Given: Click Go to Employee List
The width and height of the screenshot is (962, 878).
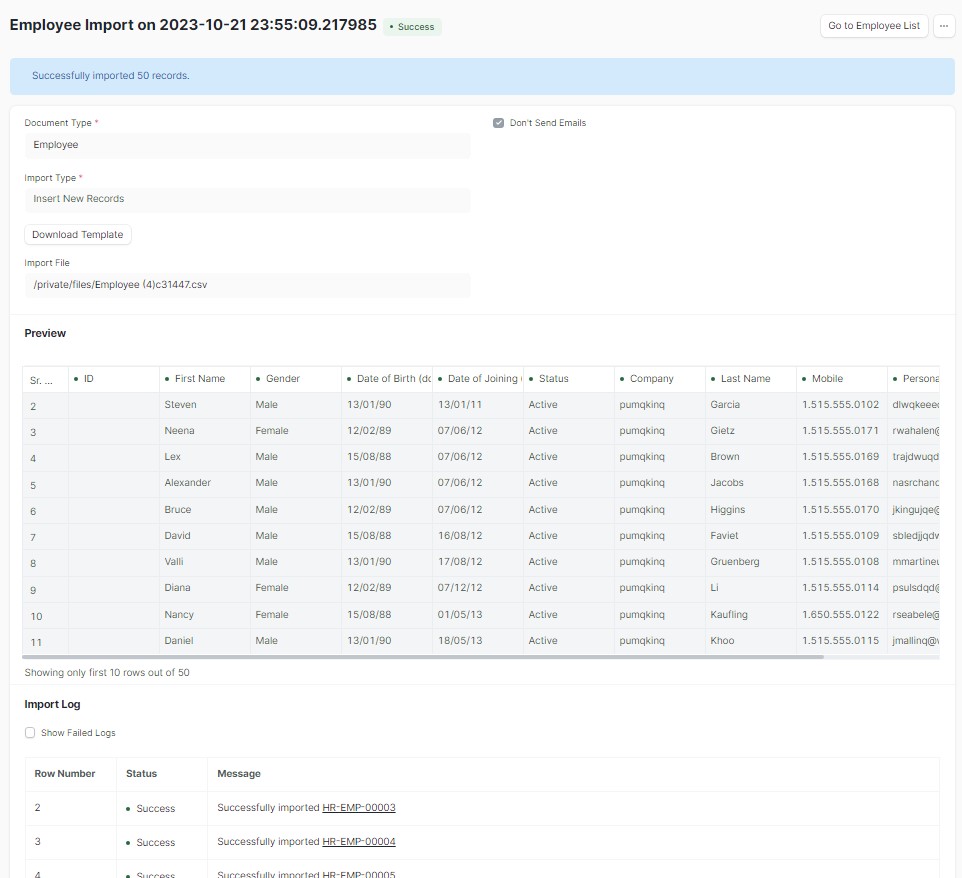Looking at the screenshot, I should 873,26.
